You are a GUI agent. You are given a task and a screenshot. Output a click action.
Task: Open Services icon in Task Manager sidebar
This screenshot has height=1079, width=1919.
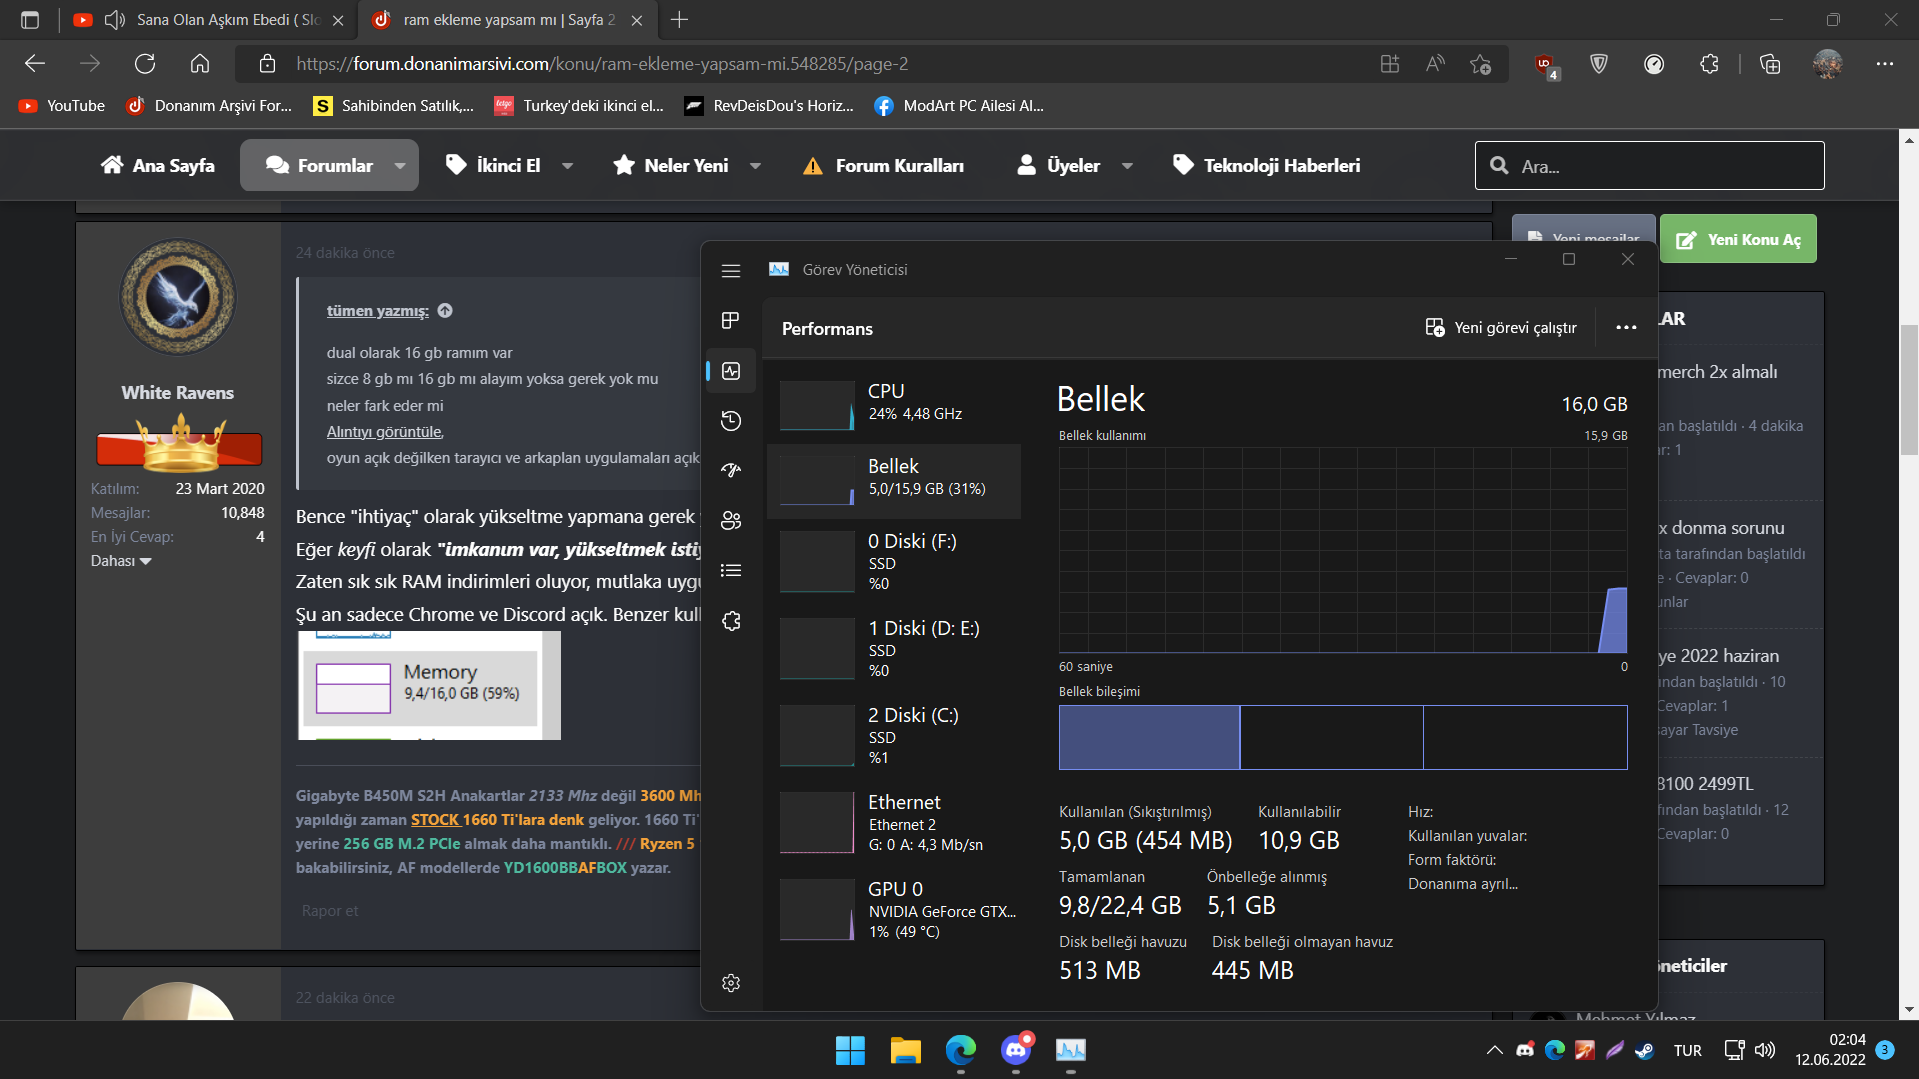731,621
